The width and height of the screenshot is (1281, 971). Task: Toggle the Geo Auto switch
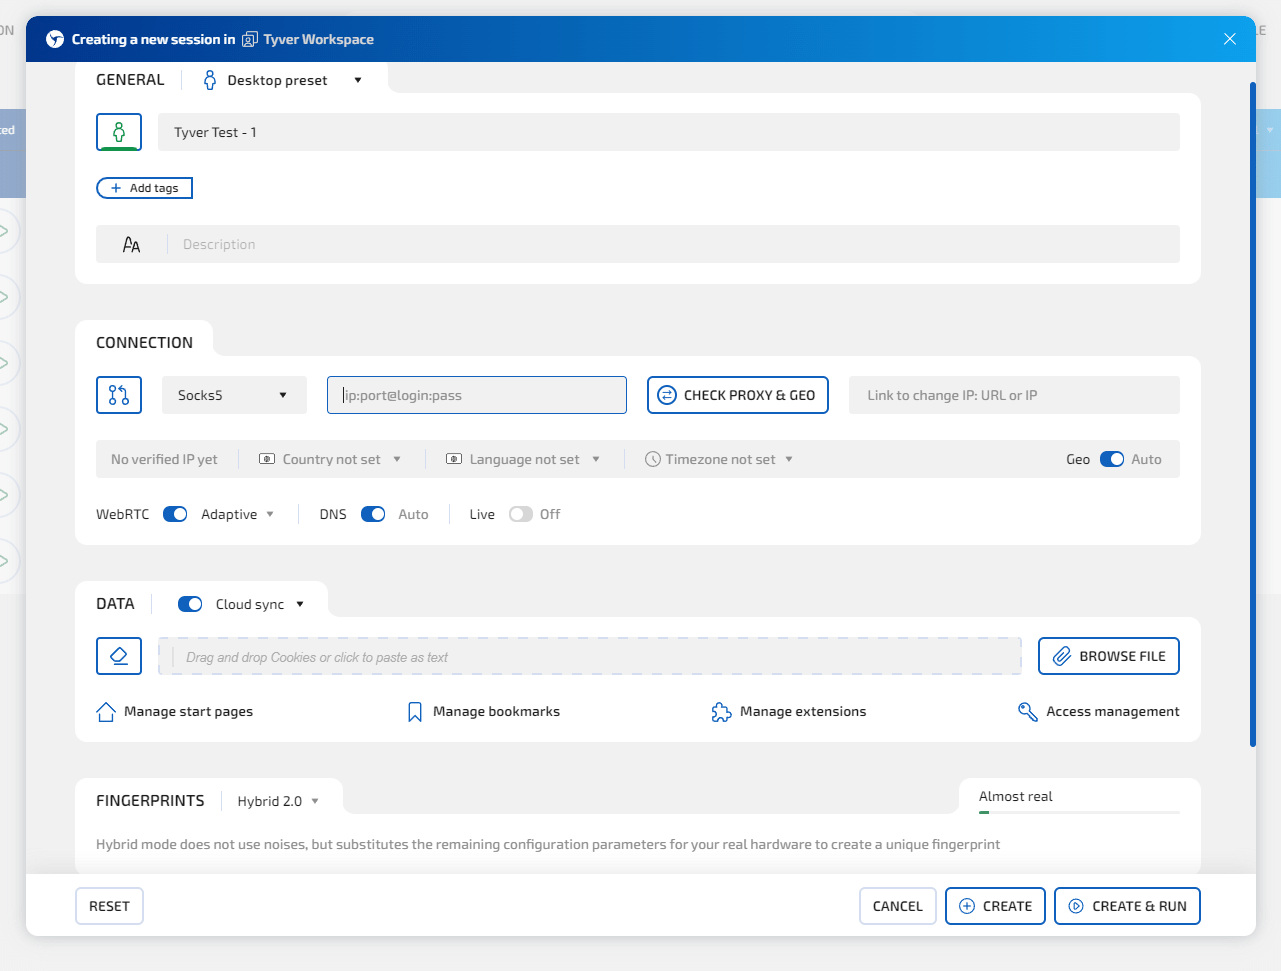[1112, 459]
